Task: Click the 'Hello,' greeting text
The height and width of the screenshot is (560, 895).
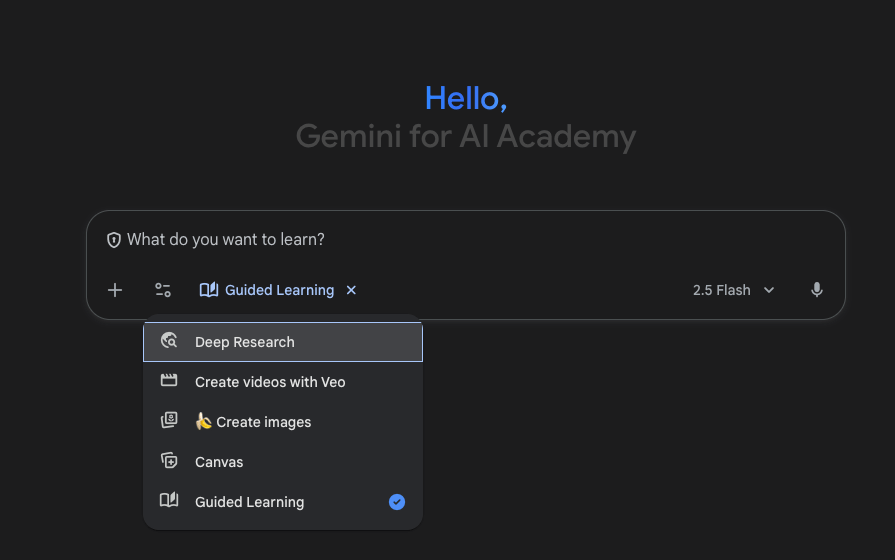Action: 466,98
